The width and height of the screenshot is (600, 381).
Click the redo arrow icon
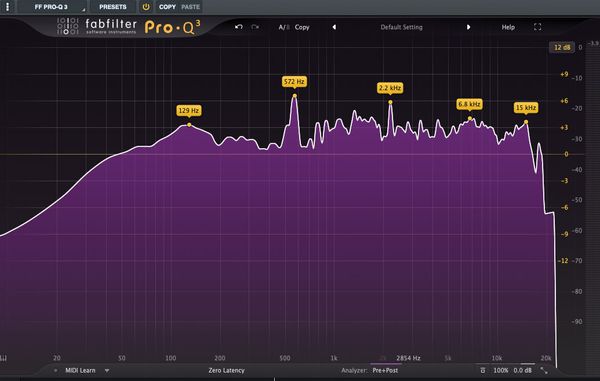[x=255, y=27]
